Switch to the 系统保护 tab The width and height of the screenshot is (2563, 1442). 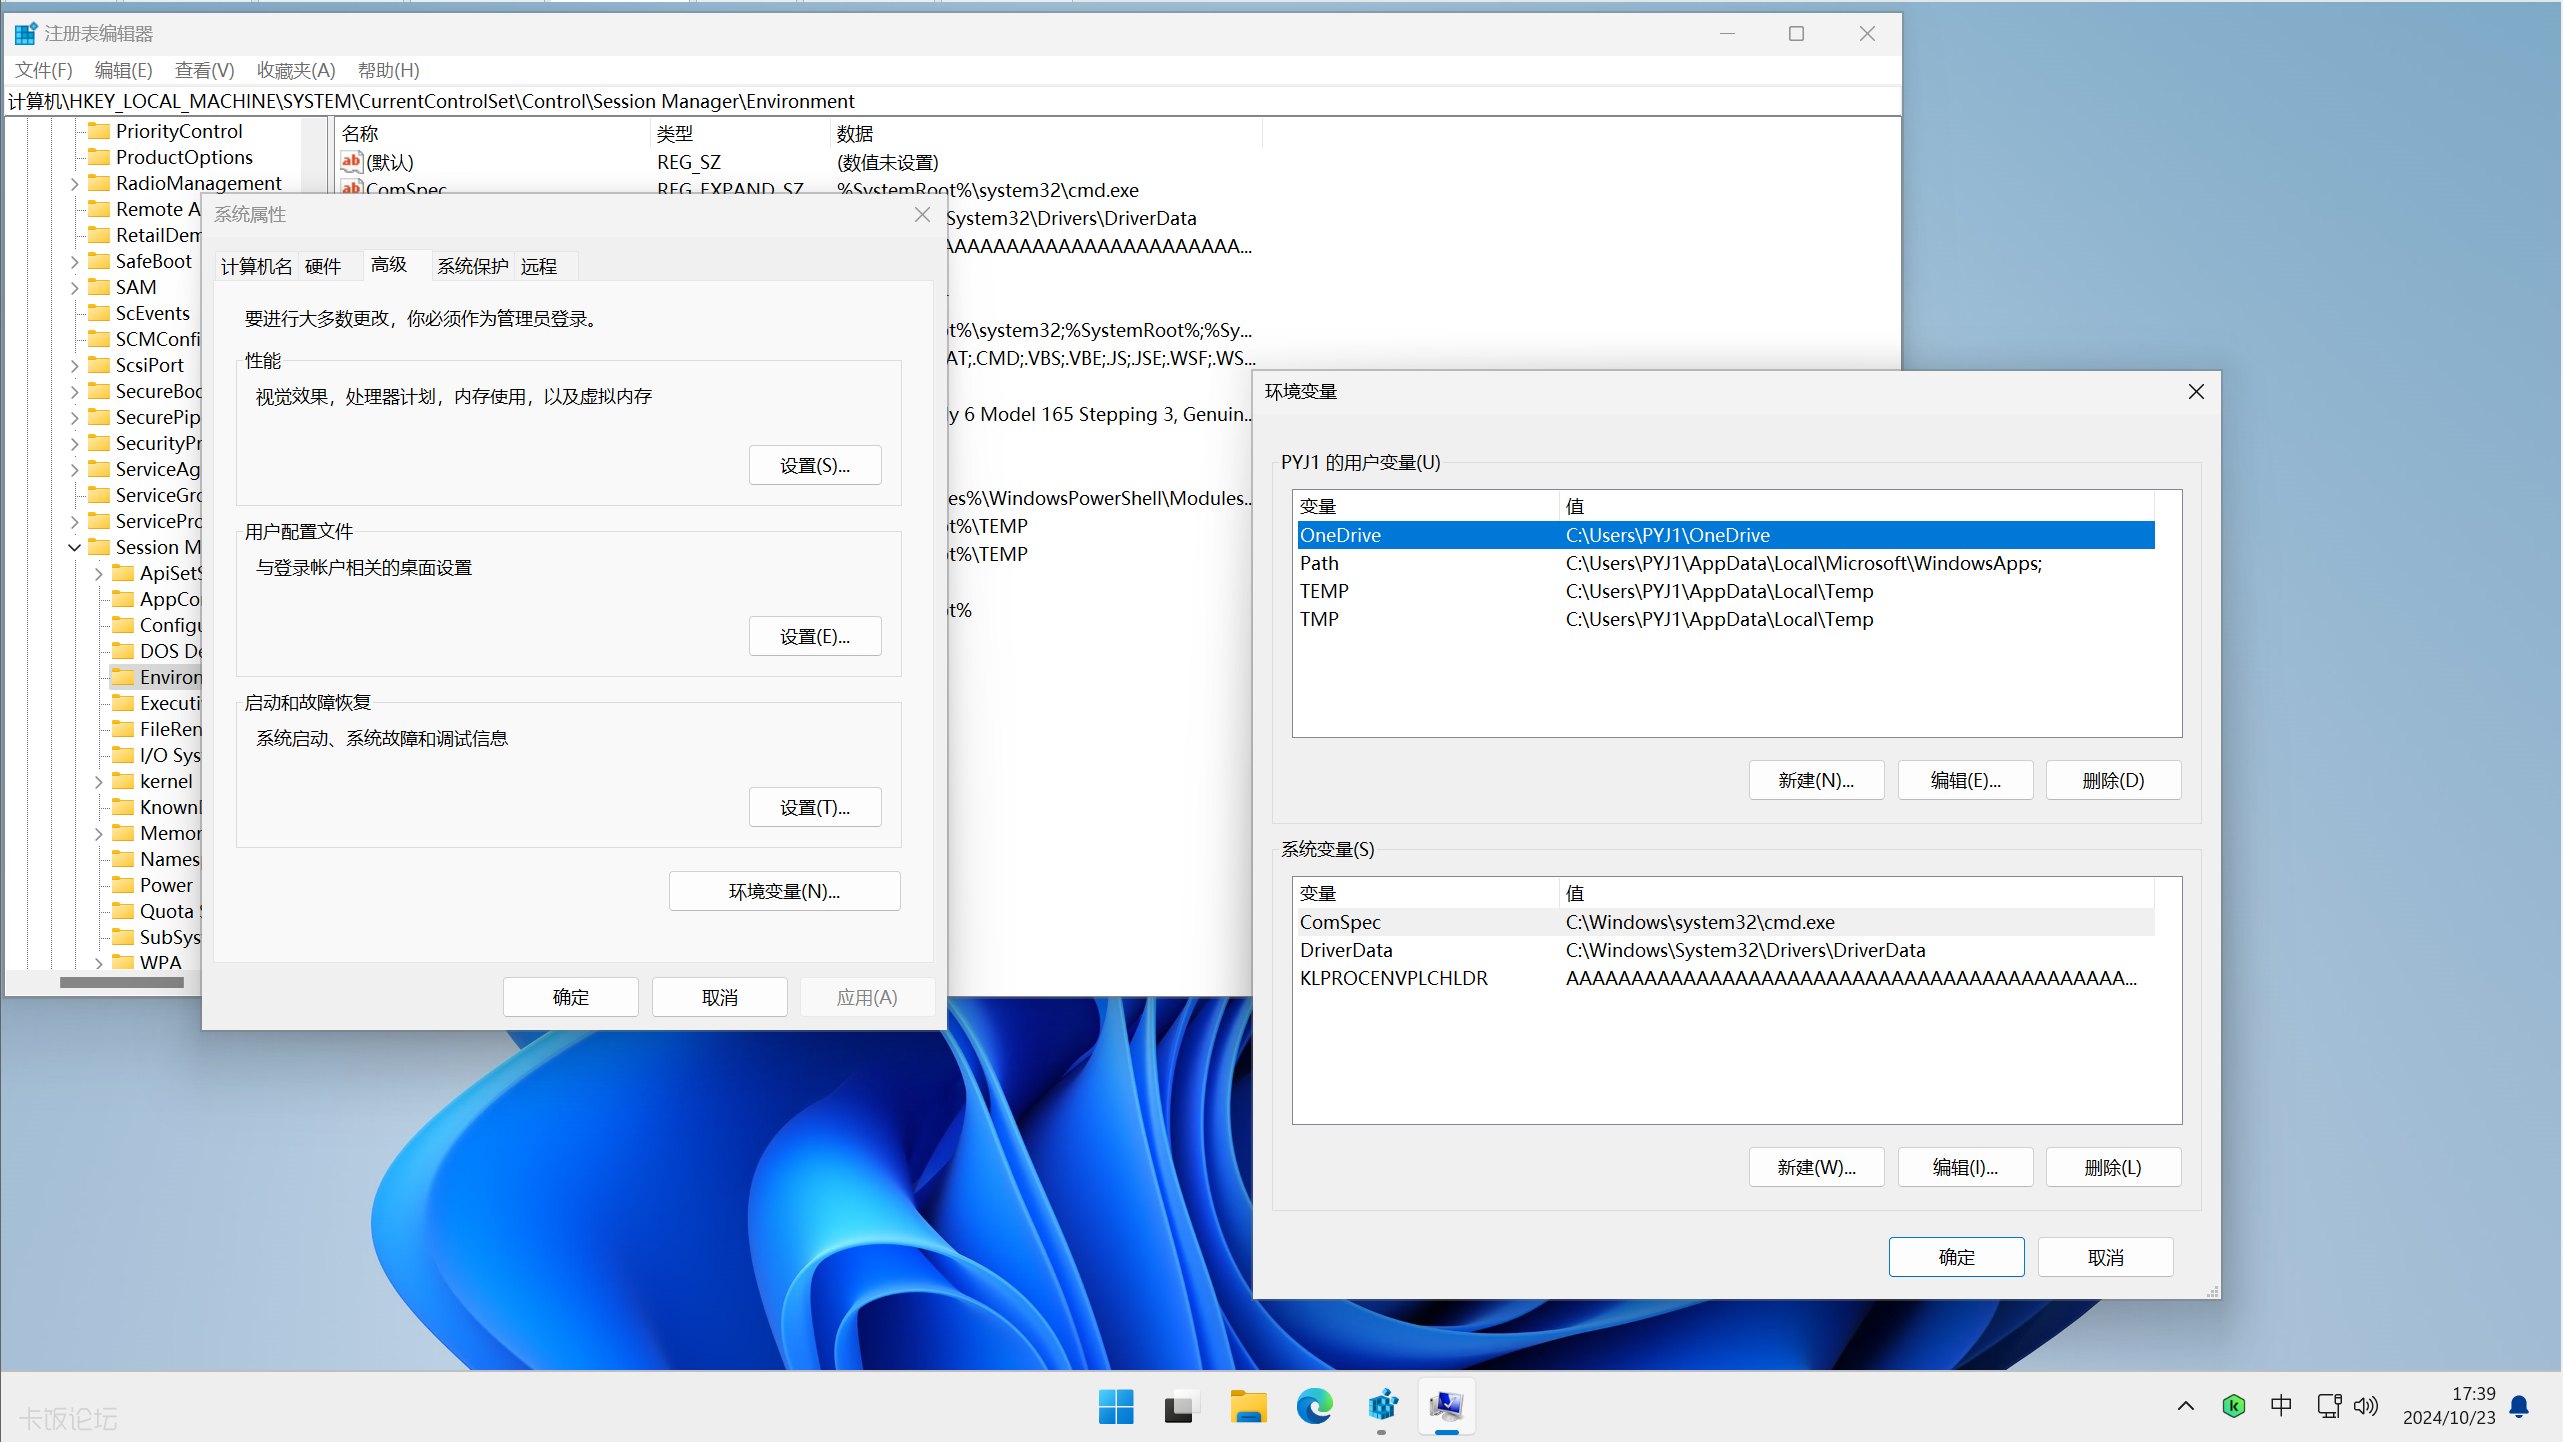(x=473, y=266)
